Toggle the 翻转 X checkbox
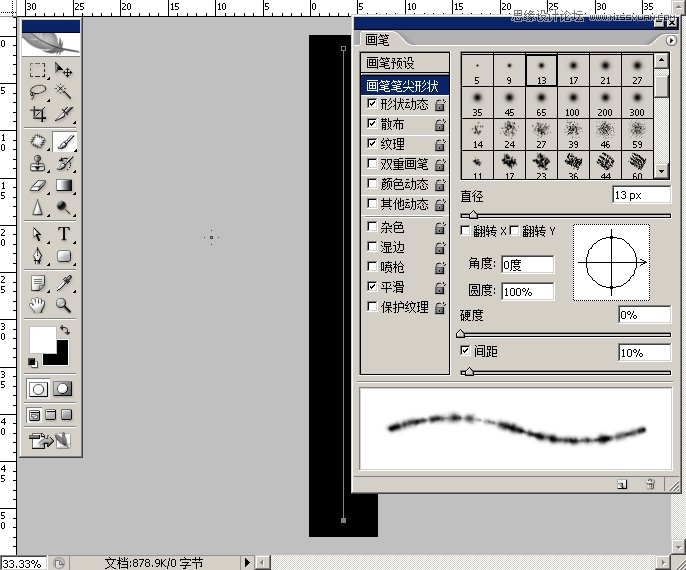 click(465, 231)
